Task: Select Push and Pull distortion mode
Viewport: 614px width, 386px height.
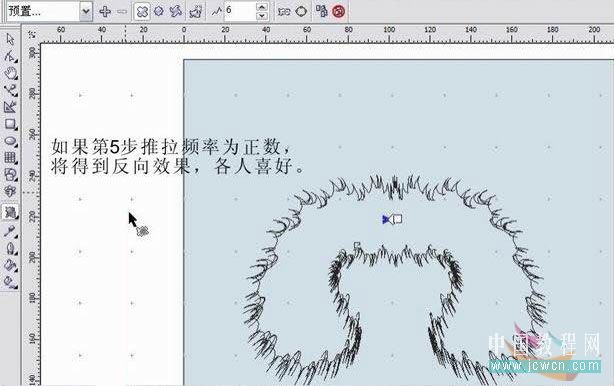Action: [142, 11]
